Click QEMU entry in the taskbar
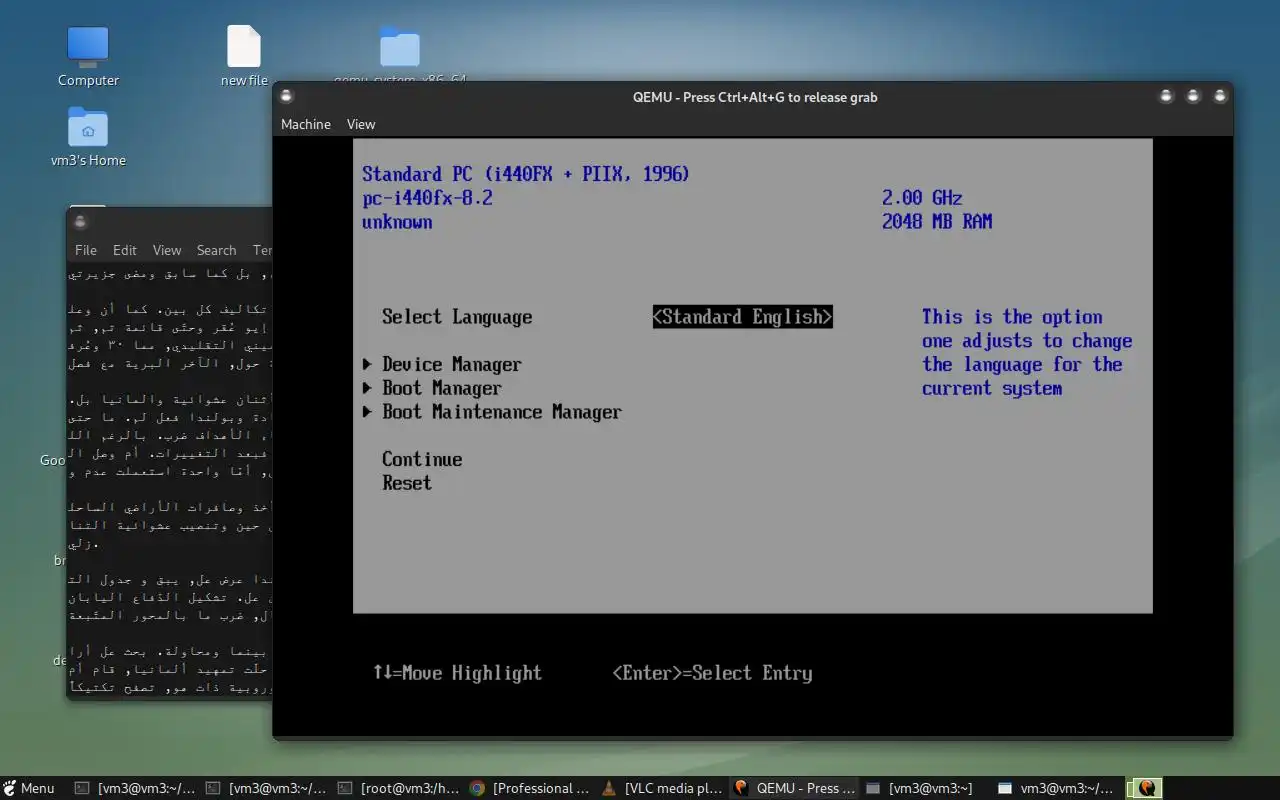This screenshot has width=1280, height=800. point(794,788)
